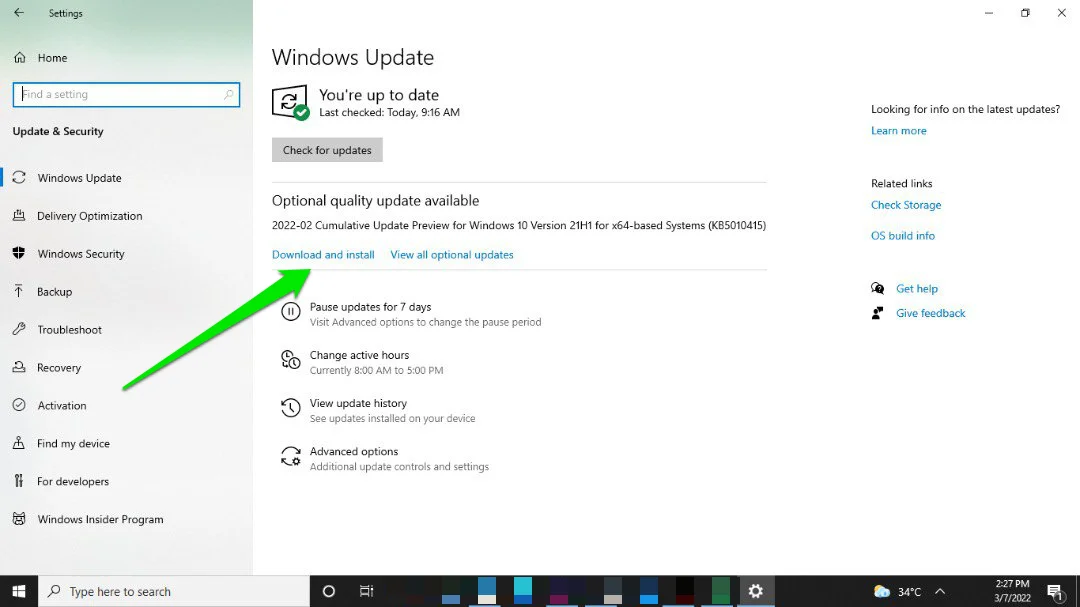
Task: Open Advanced options
Action: (354, 451)
